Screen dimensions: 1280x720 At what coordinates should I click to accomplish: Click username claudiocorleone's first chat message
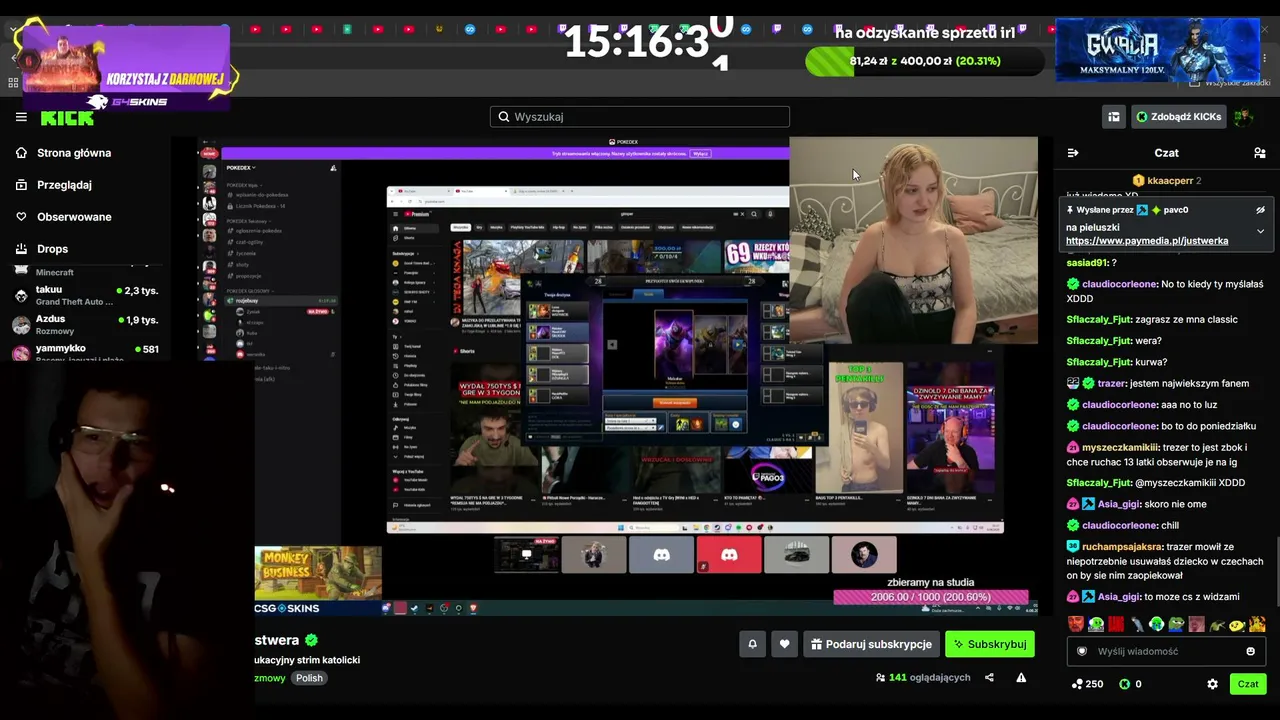[x=1119, y=284]
